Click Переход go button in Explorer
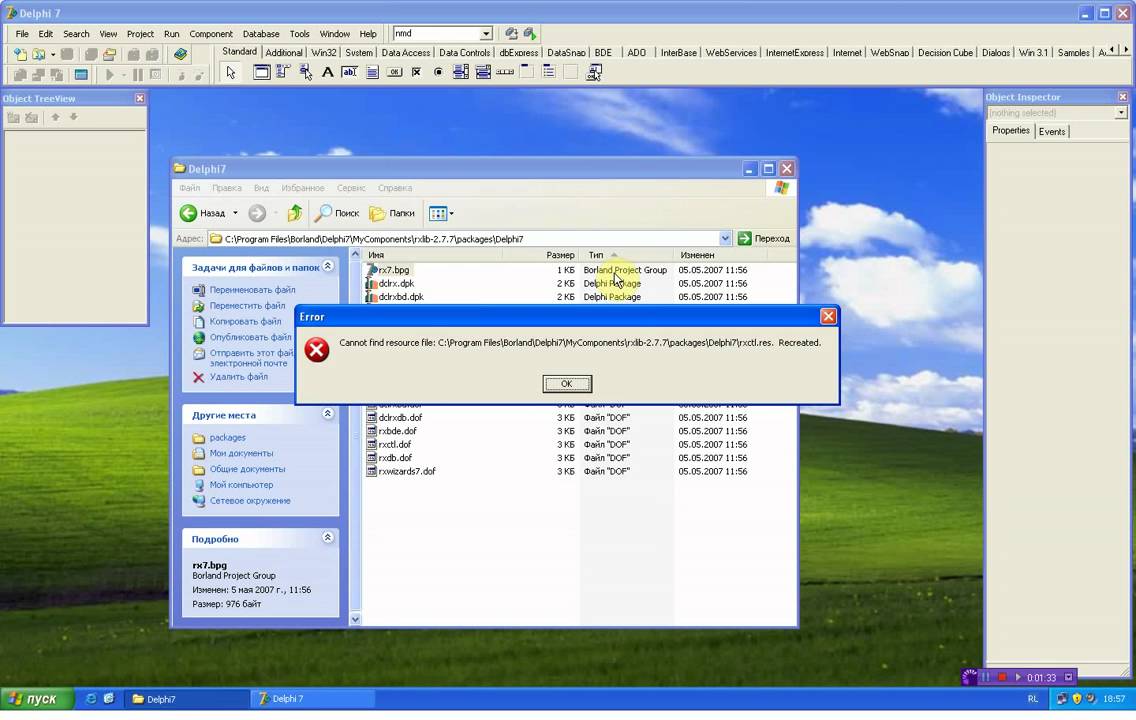This screenshot has height=720, width=1136. click(764, 238)
